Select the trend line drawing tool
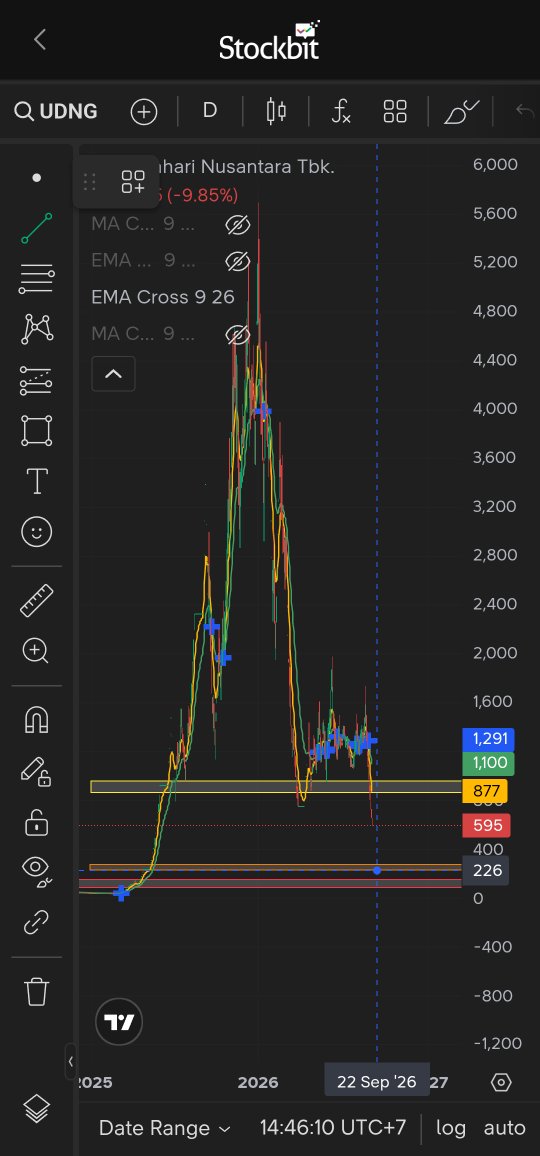Image resolution: width=540 pixels, height=1156 pixels. click(37, 229)
